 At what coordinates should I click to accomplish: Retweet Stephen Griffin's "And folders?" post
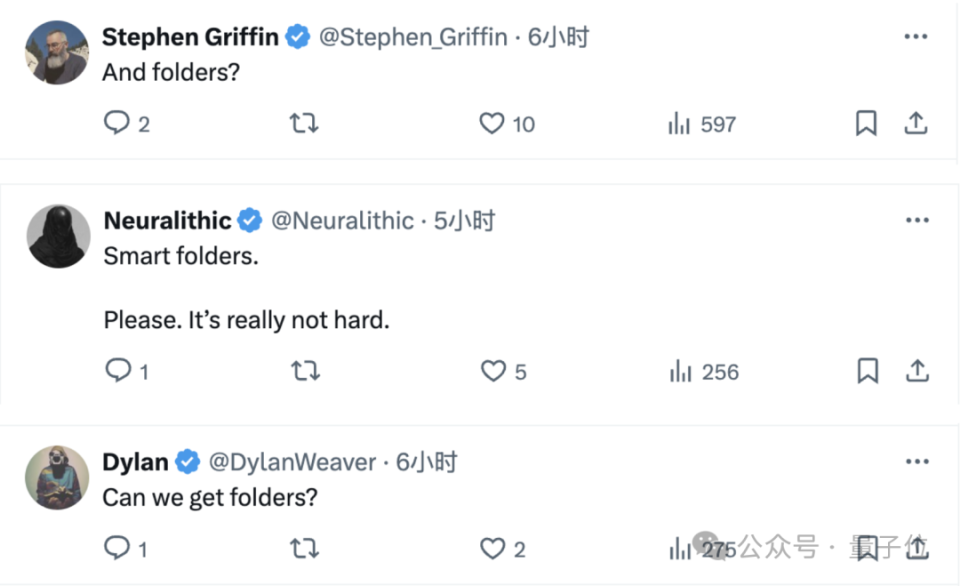tap(303, 123)
